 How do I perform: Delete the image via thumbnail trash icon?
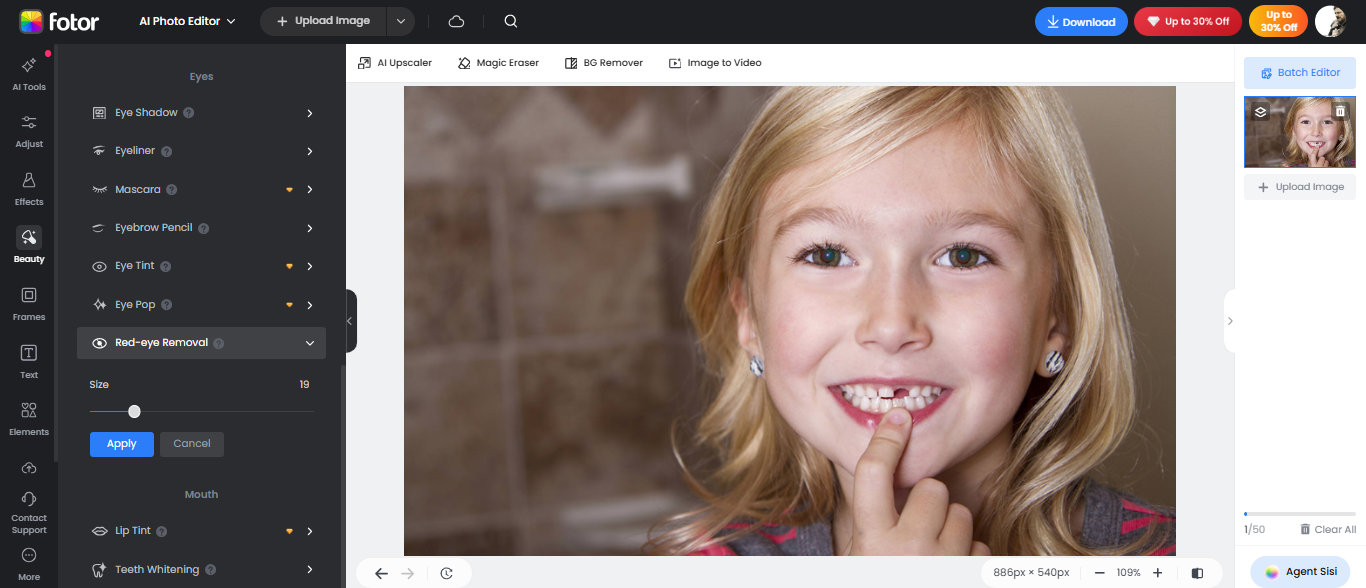(1340, 112)
